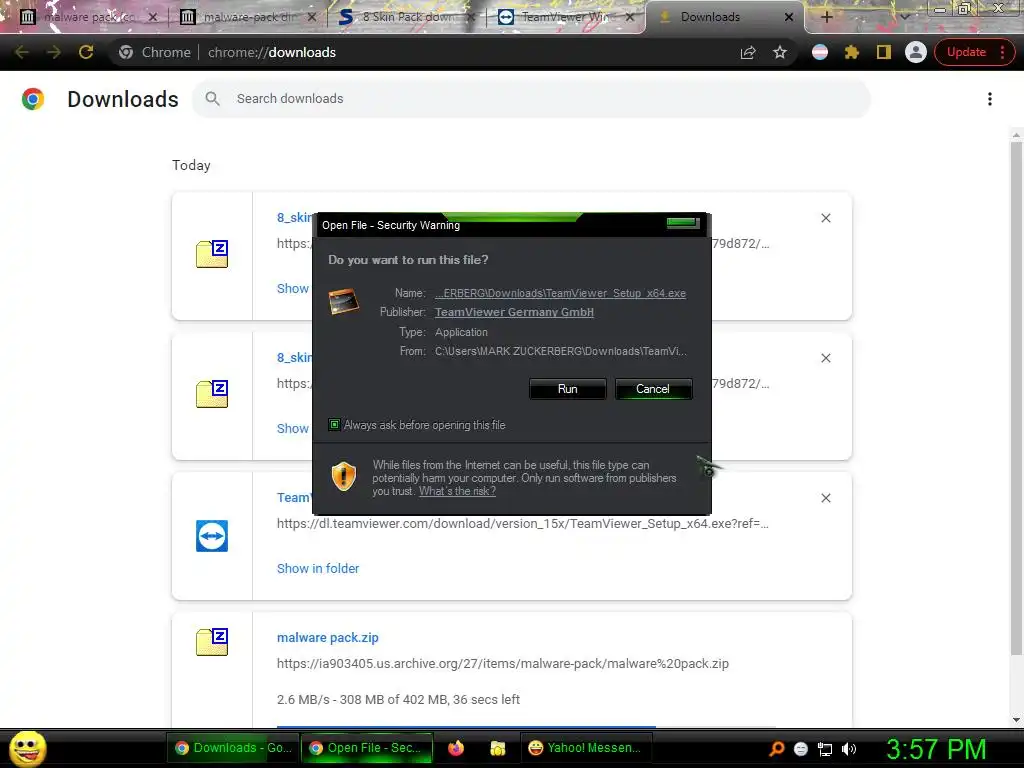Image resolution: width=1024 pixels, height=768 pixels.
Task: Close the Downloads tab
Action: (x=788, y=17)
